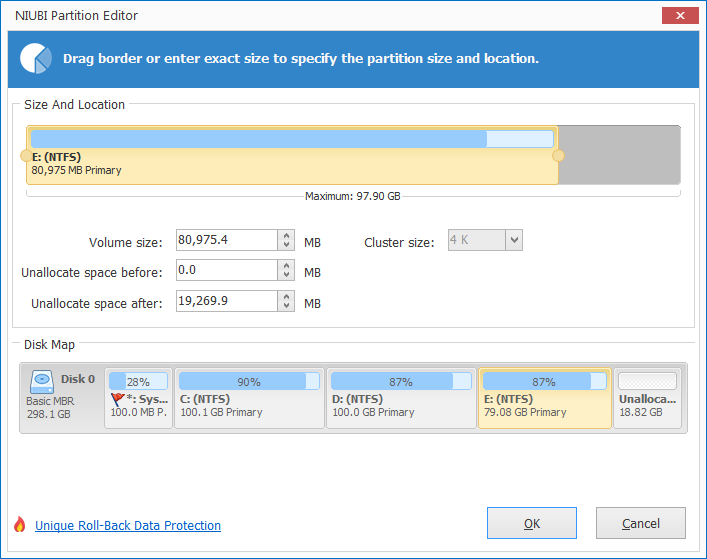Click the flame icon beside Roll-Back link
Screen dimensions: 707x559
coord(19,525)
